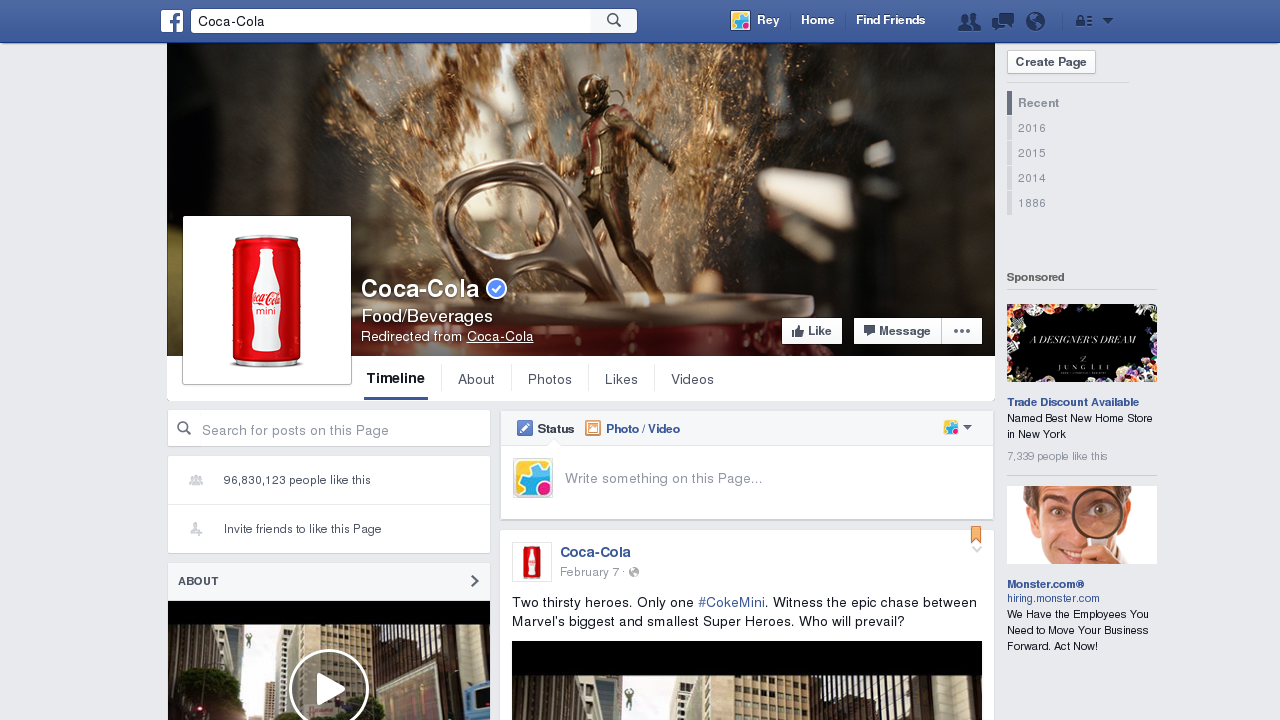Like the Coca-Cola page
This screenshot has height=720, width=1280.
[x=812, y=331]
